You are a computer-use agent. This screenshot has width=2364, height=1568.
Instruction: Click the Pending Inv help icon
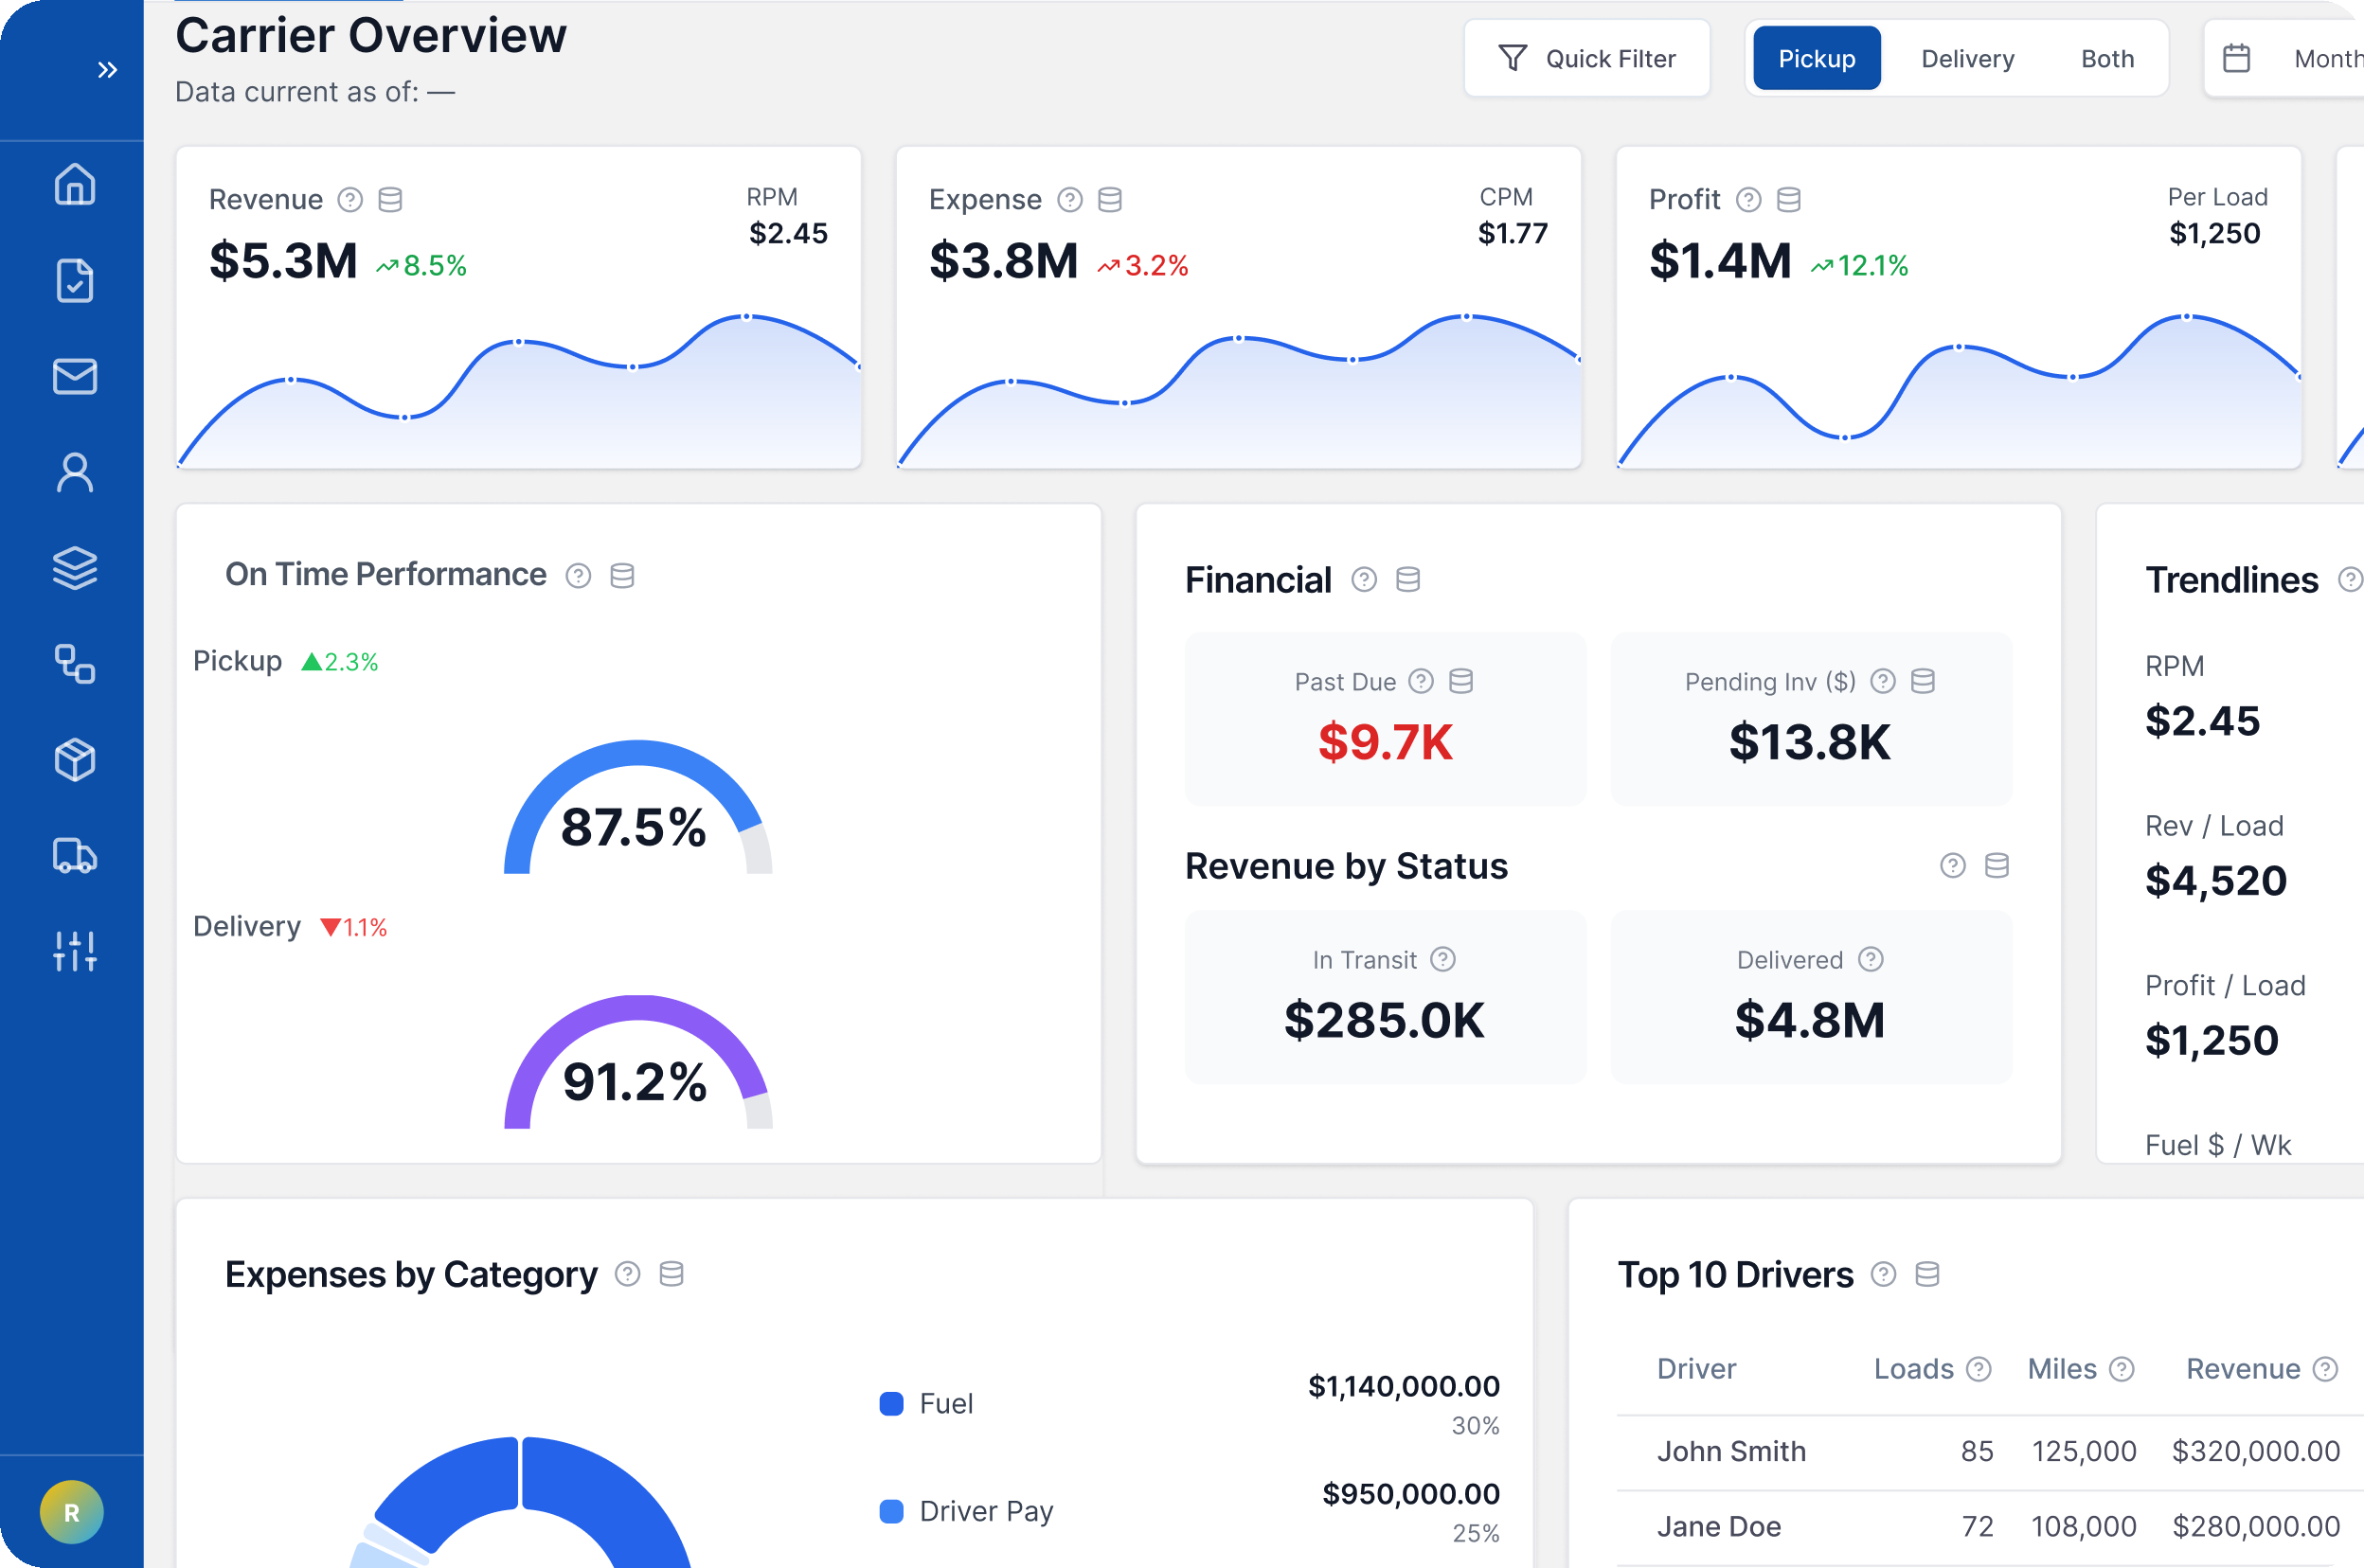[x=1883, y=682]
